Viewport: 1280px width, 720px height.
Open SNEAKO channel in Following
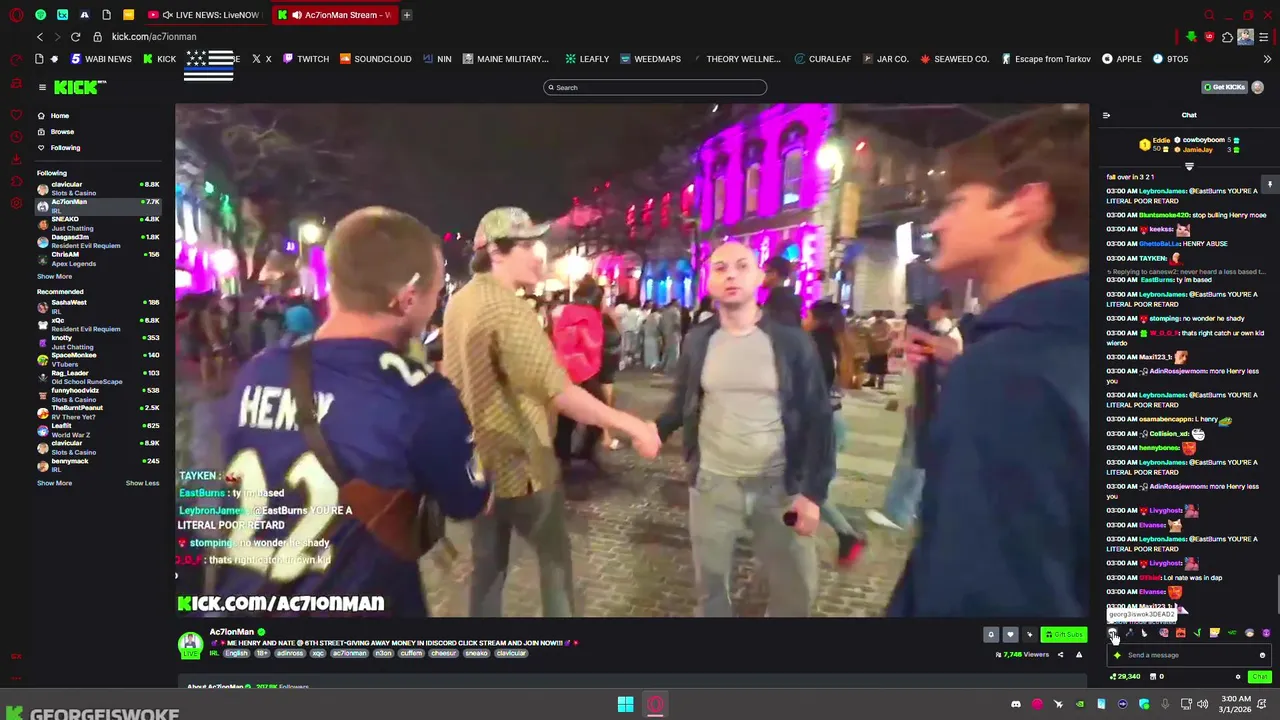(98, 223)
